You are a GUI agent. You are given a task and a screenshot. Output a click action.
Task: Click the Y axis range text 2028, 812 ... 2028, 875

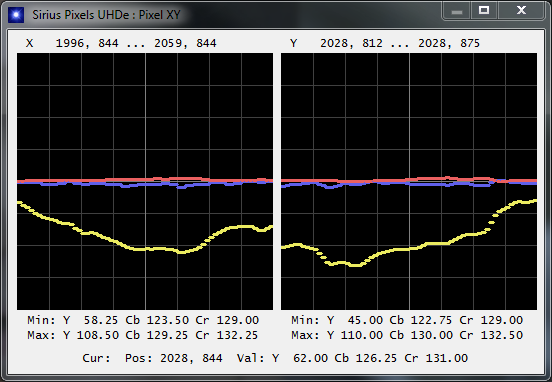[400, 43]
